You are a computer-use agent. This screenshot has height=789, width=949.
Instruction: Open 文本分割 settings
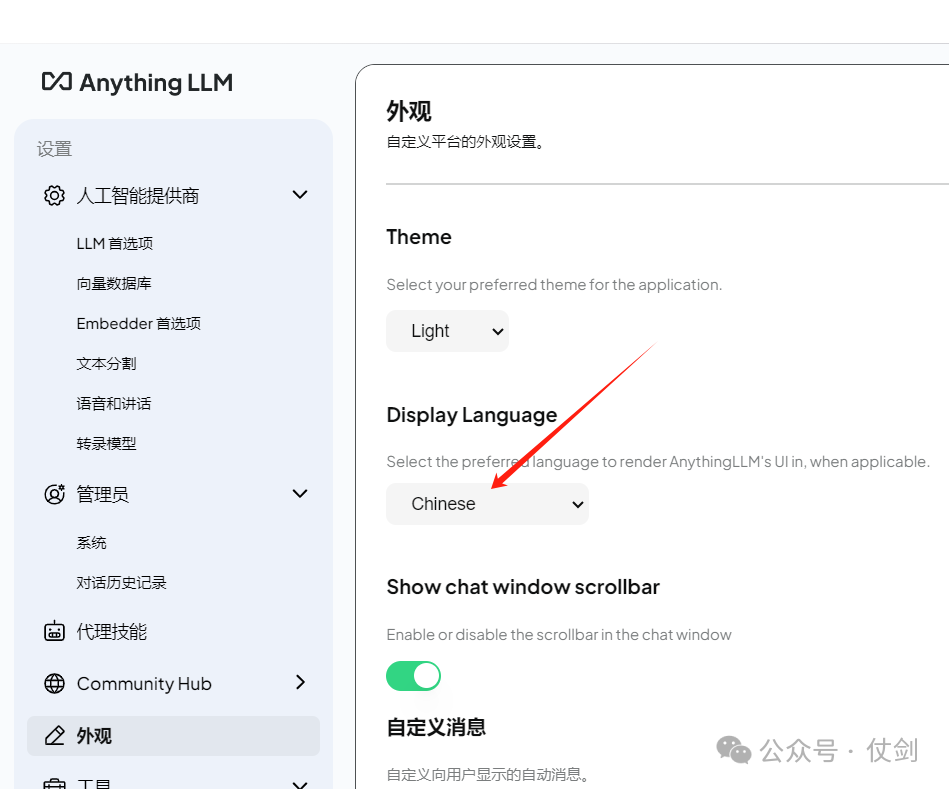click(x=106, y=364)
